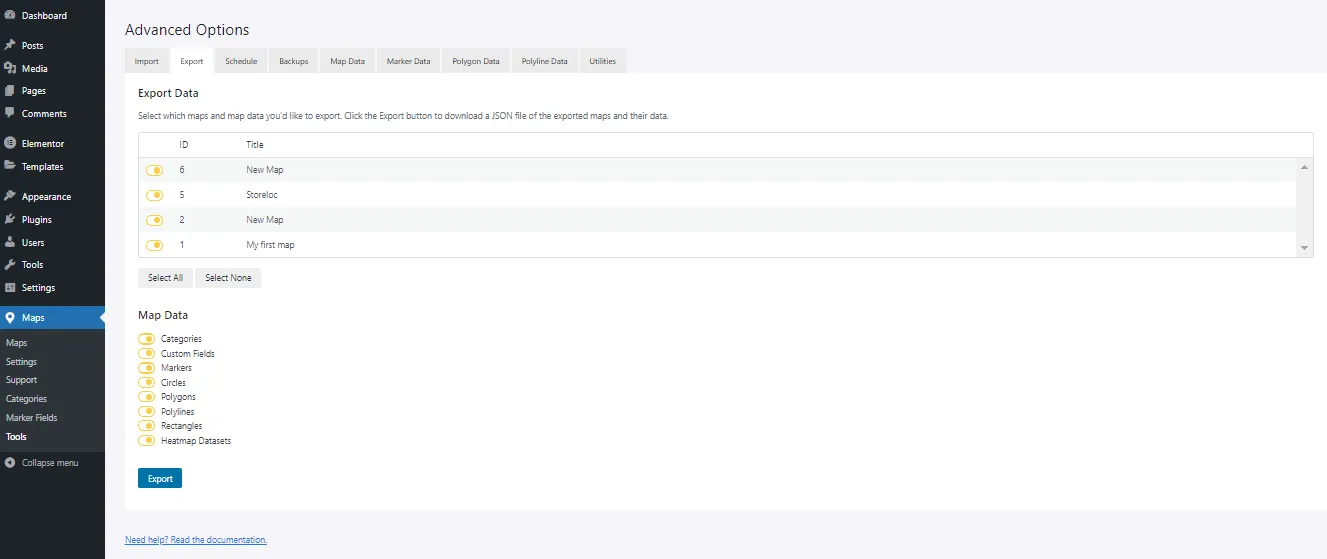The image size is (1327, 559).
Task: Disable the Markers map data toggle
Action: click(x=146, y=368)
